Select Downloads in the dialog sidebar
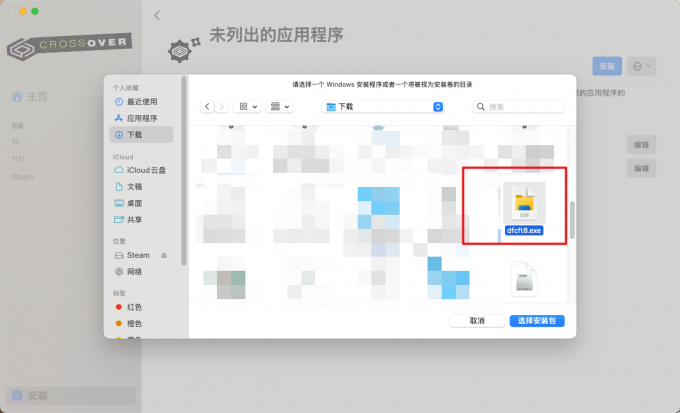 [x=141, y=134]
